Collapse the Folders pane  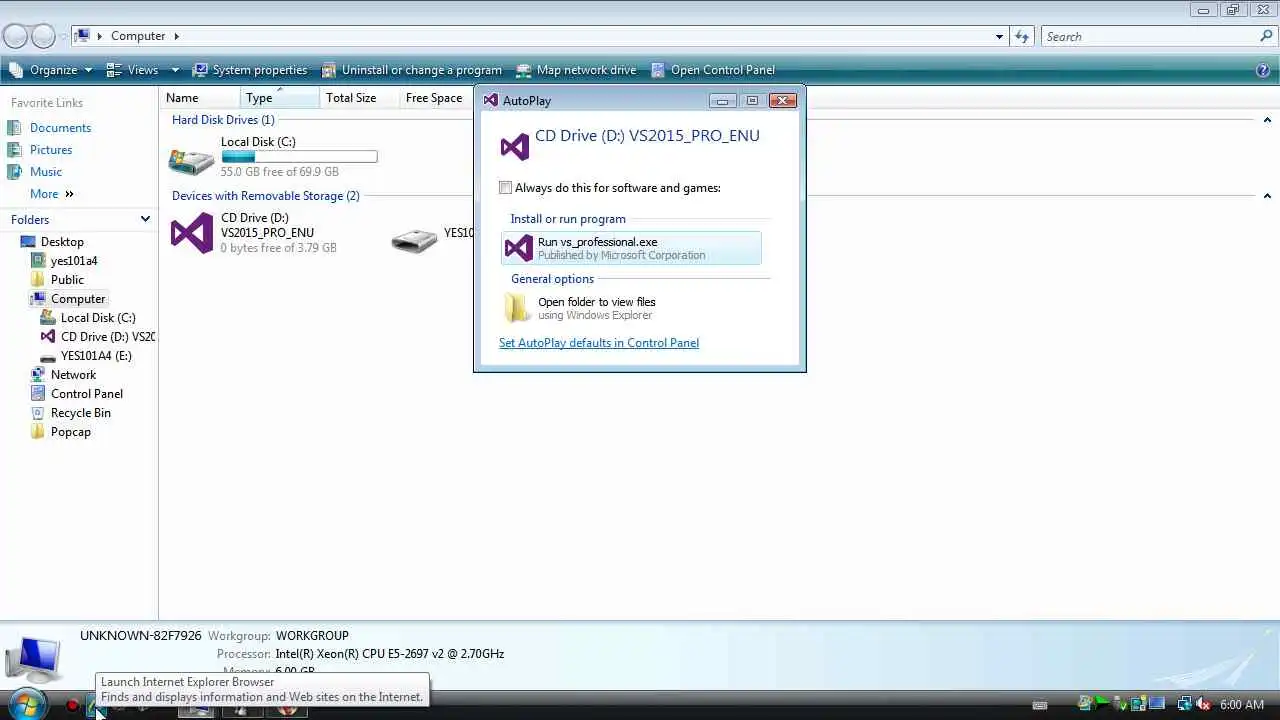(x=145, y=220)
